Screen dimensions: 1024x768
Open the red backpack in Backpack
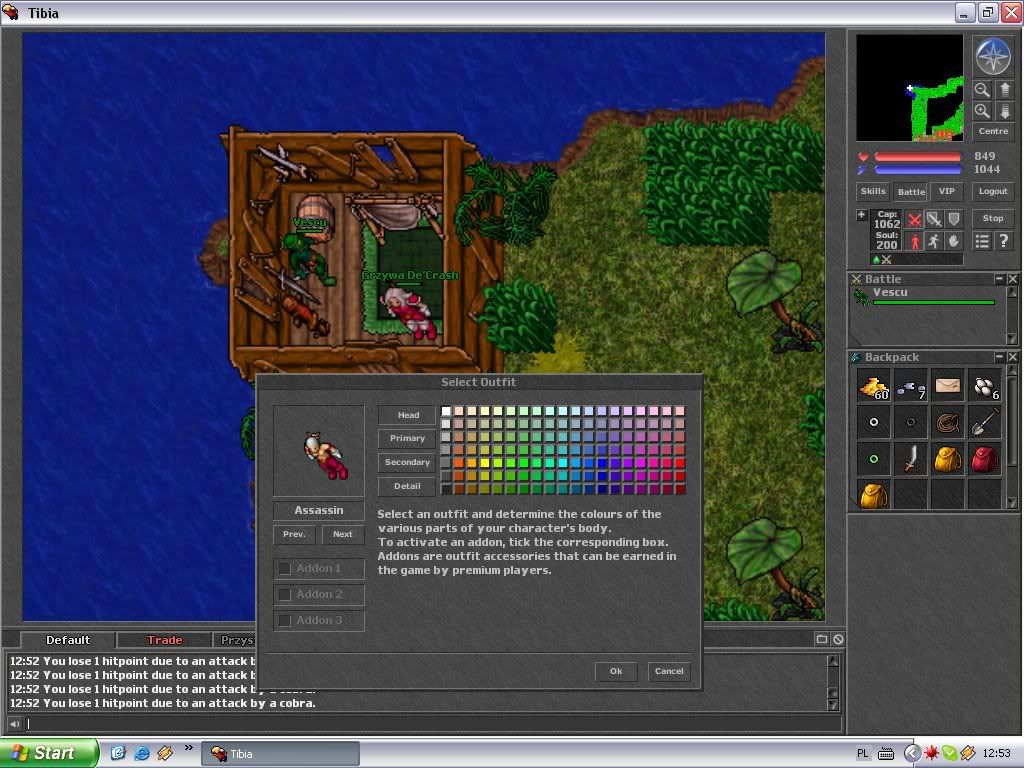[x=985, y=460]
